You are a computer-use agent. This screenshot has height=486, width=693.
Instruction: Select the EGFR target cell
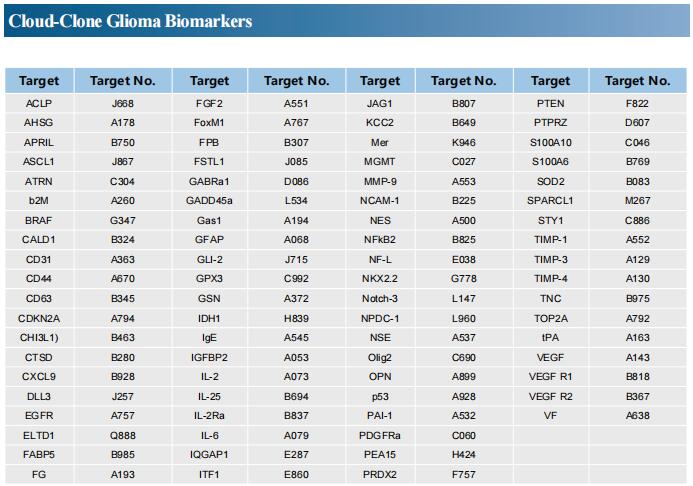click(x=39, y=415)
